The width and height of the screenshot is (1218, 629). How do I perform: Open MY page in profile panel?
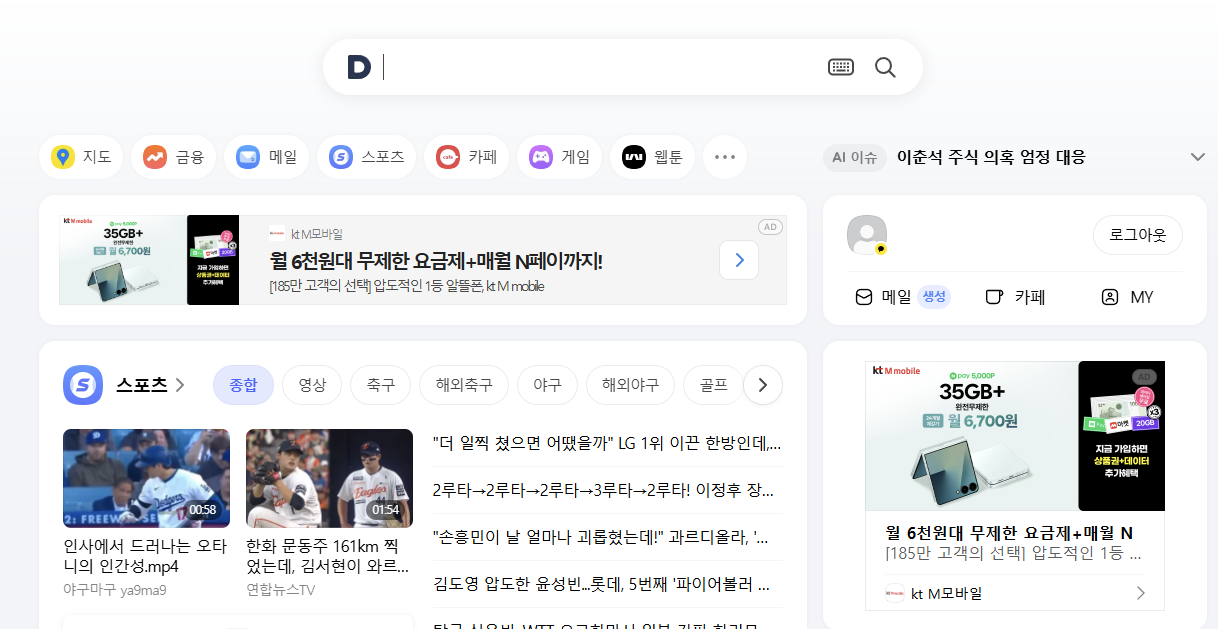tap(1127, 297)
